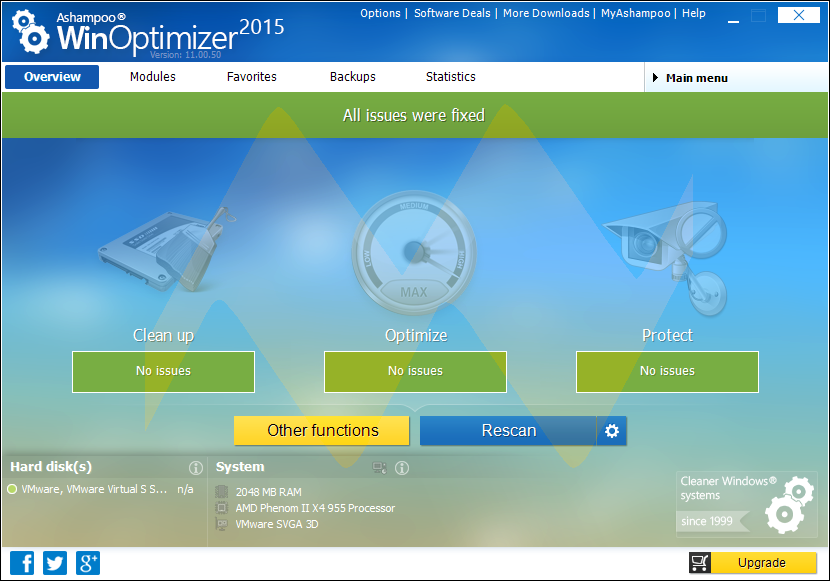
Task: Open Software Deals link
Action: (x=452, y=13)
